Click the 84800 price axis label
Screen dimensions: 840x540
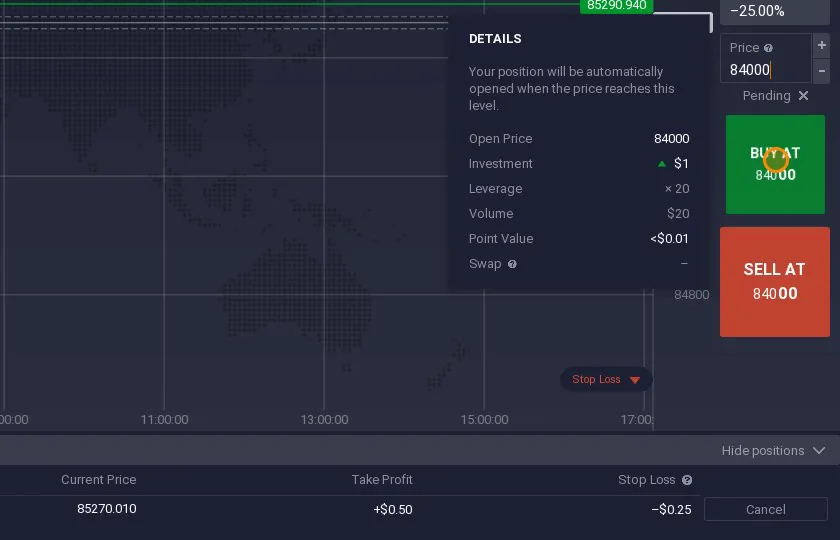692,295
